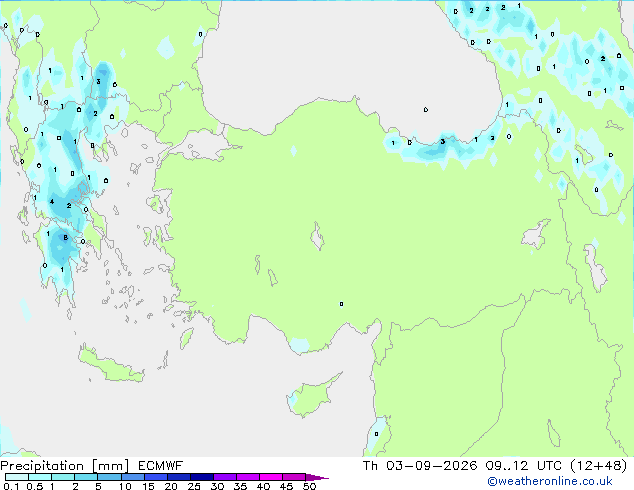Select the lightest cyan 0.1 mm legend swatch
Viewport: 634px width, 490px height.
17,477
